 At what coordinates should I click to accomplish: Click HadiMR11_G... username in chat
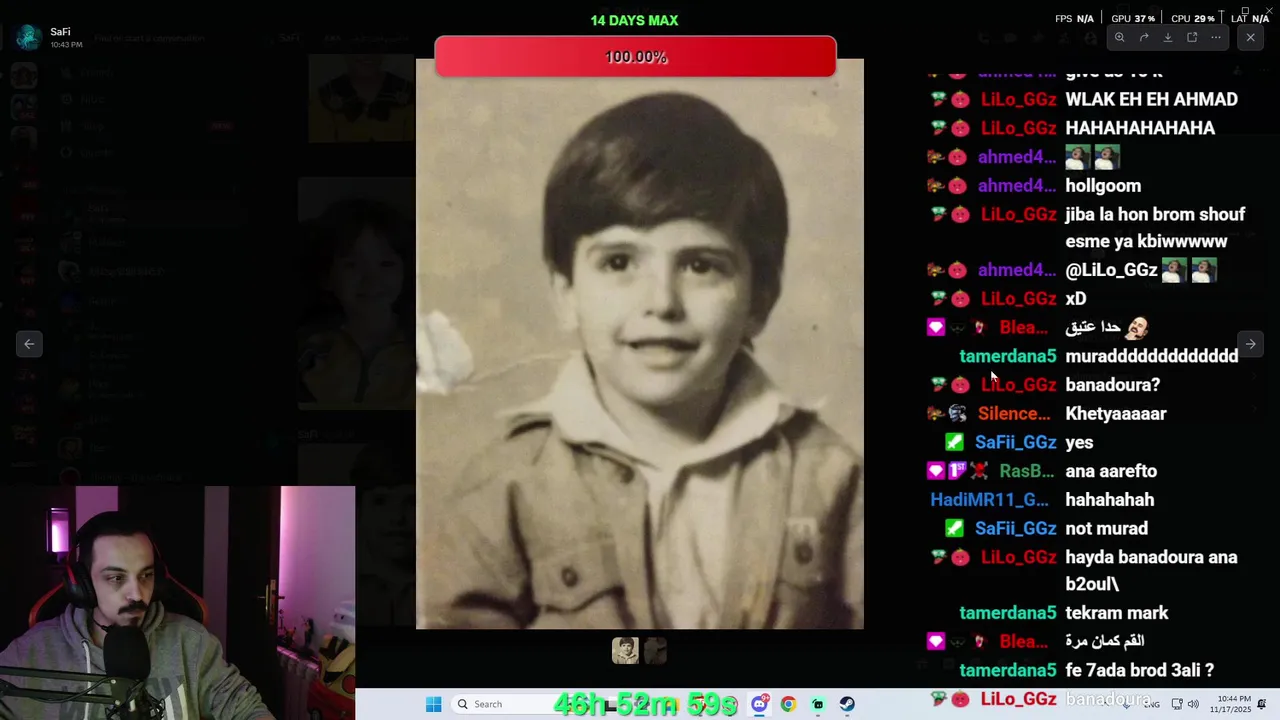click(x=989, y=499)
